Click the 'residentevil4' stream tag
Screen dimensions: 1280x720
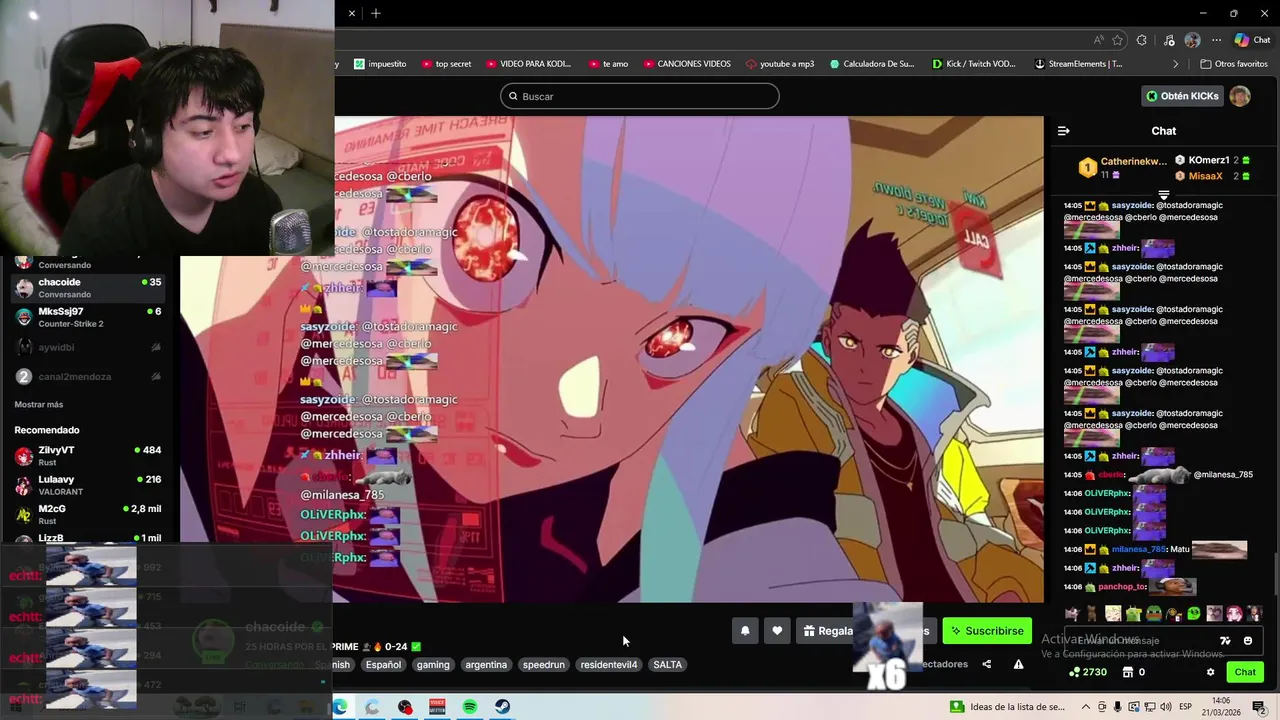pos(609,664)
